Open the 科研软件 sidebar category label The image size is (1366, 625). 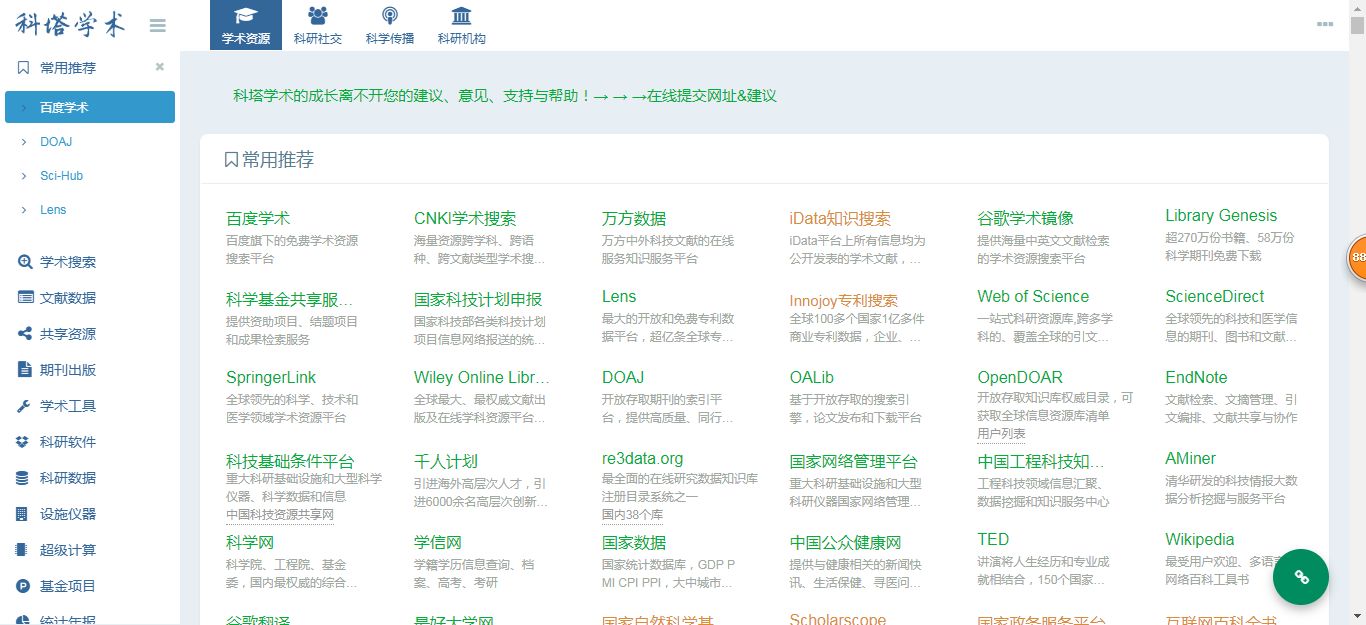coord(68,442)
